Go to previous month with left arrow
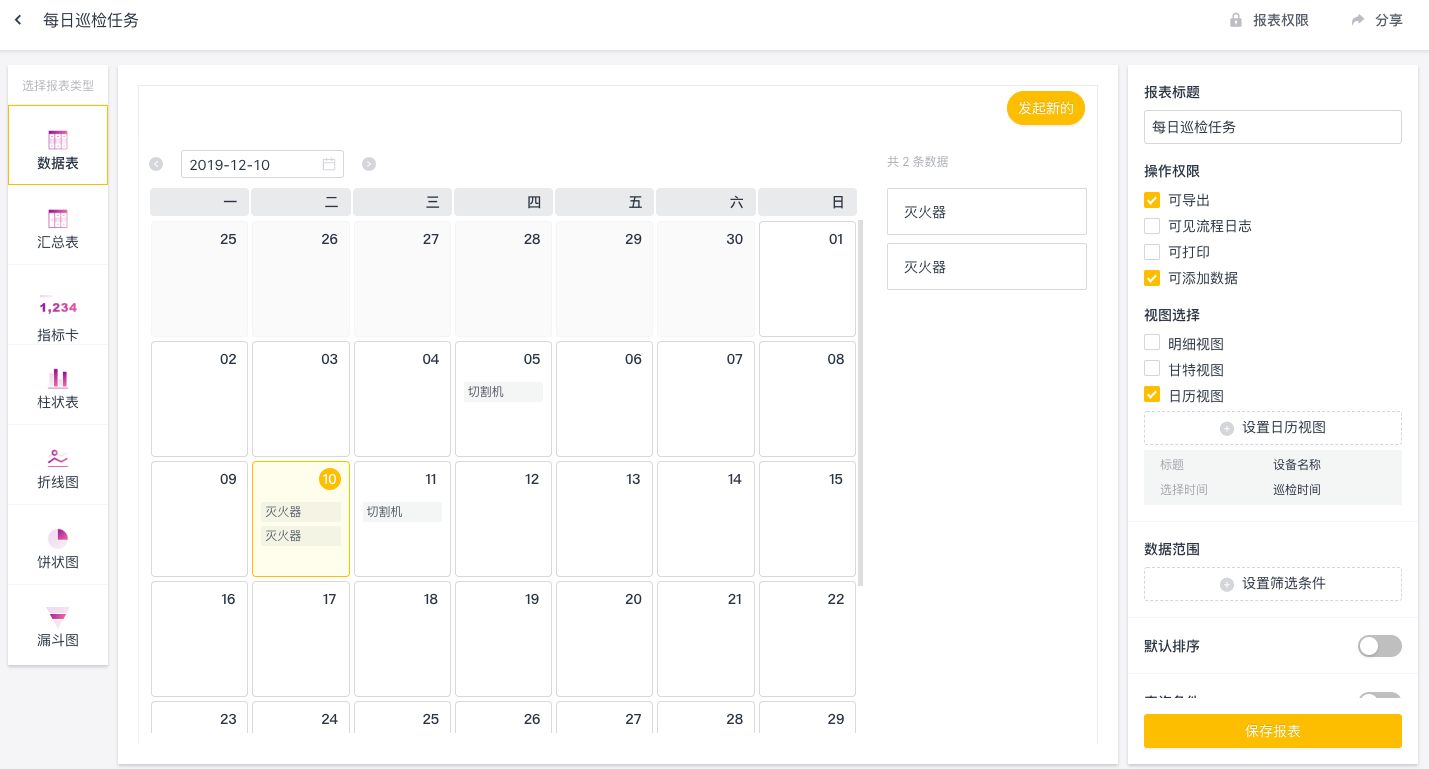Viewport: 1429px width, 769px height. (x=156, y=164)
